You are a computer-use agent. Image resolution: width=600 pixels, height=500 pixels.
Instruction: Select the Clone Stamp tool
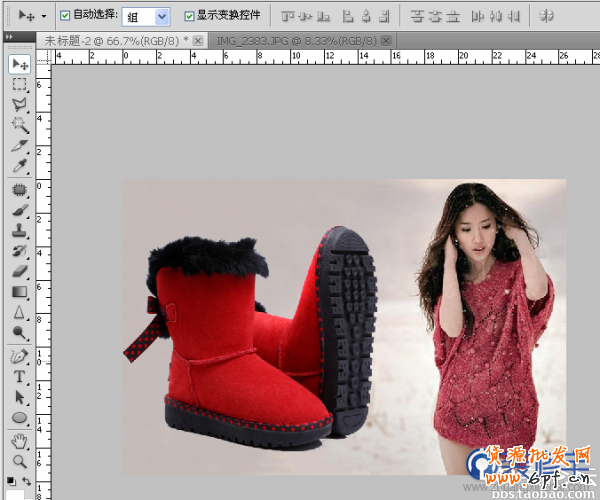tap(19, 231)
